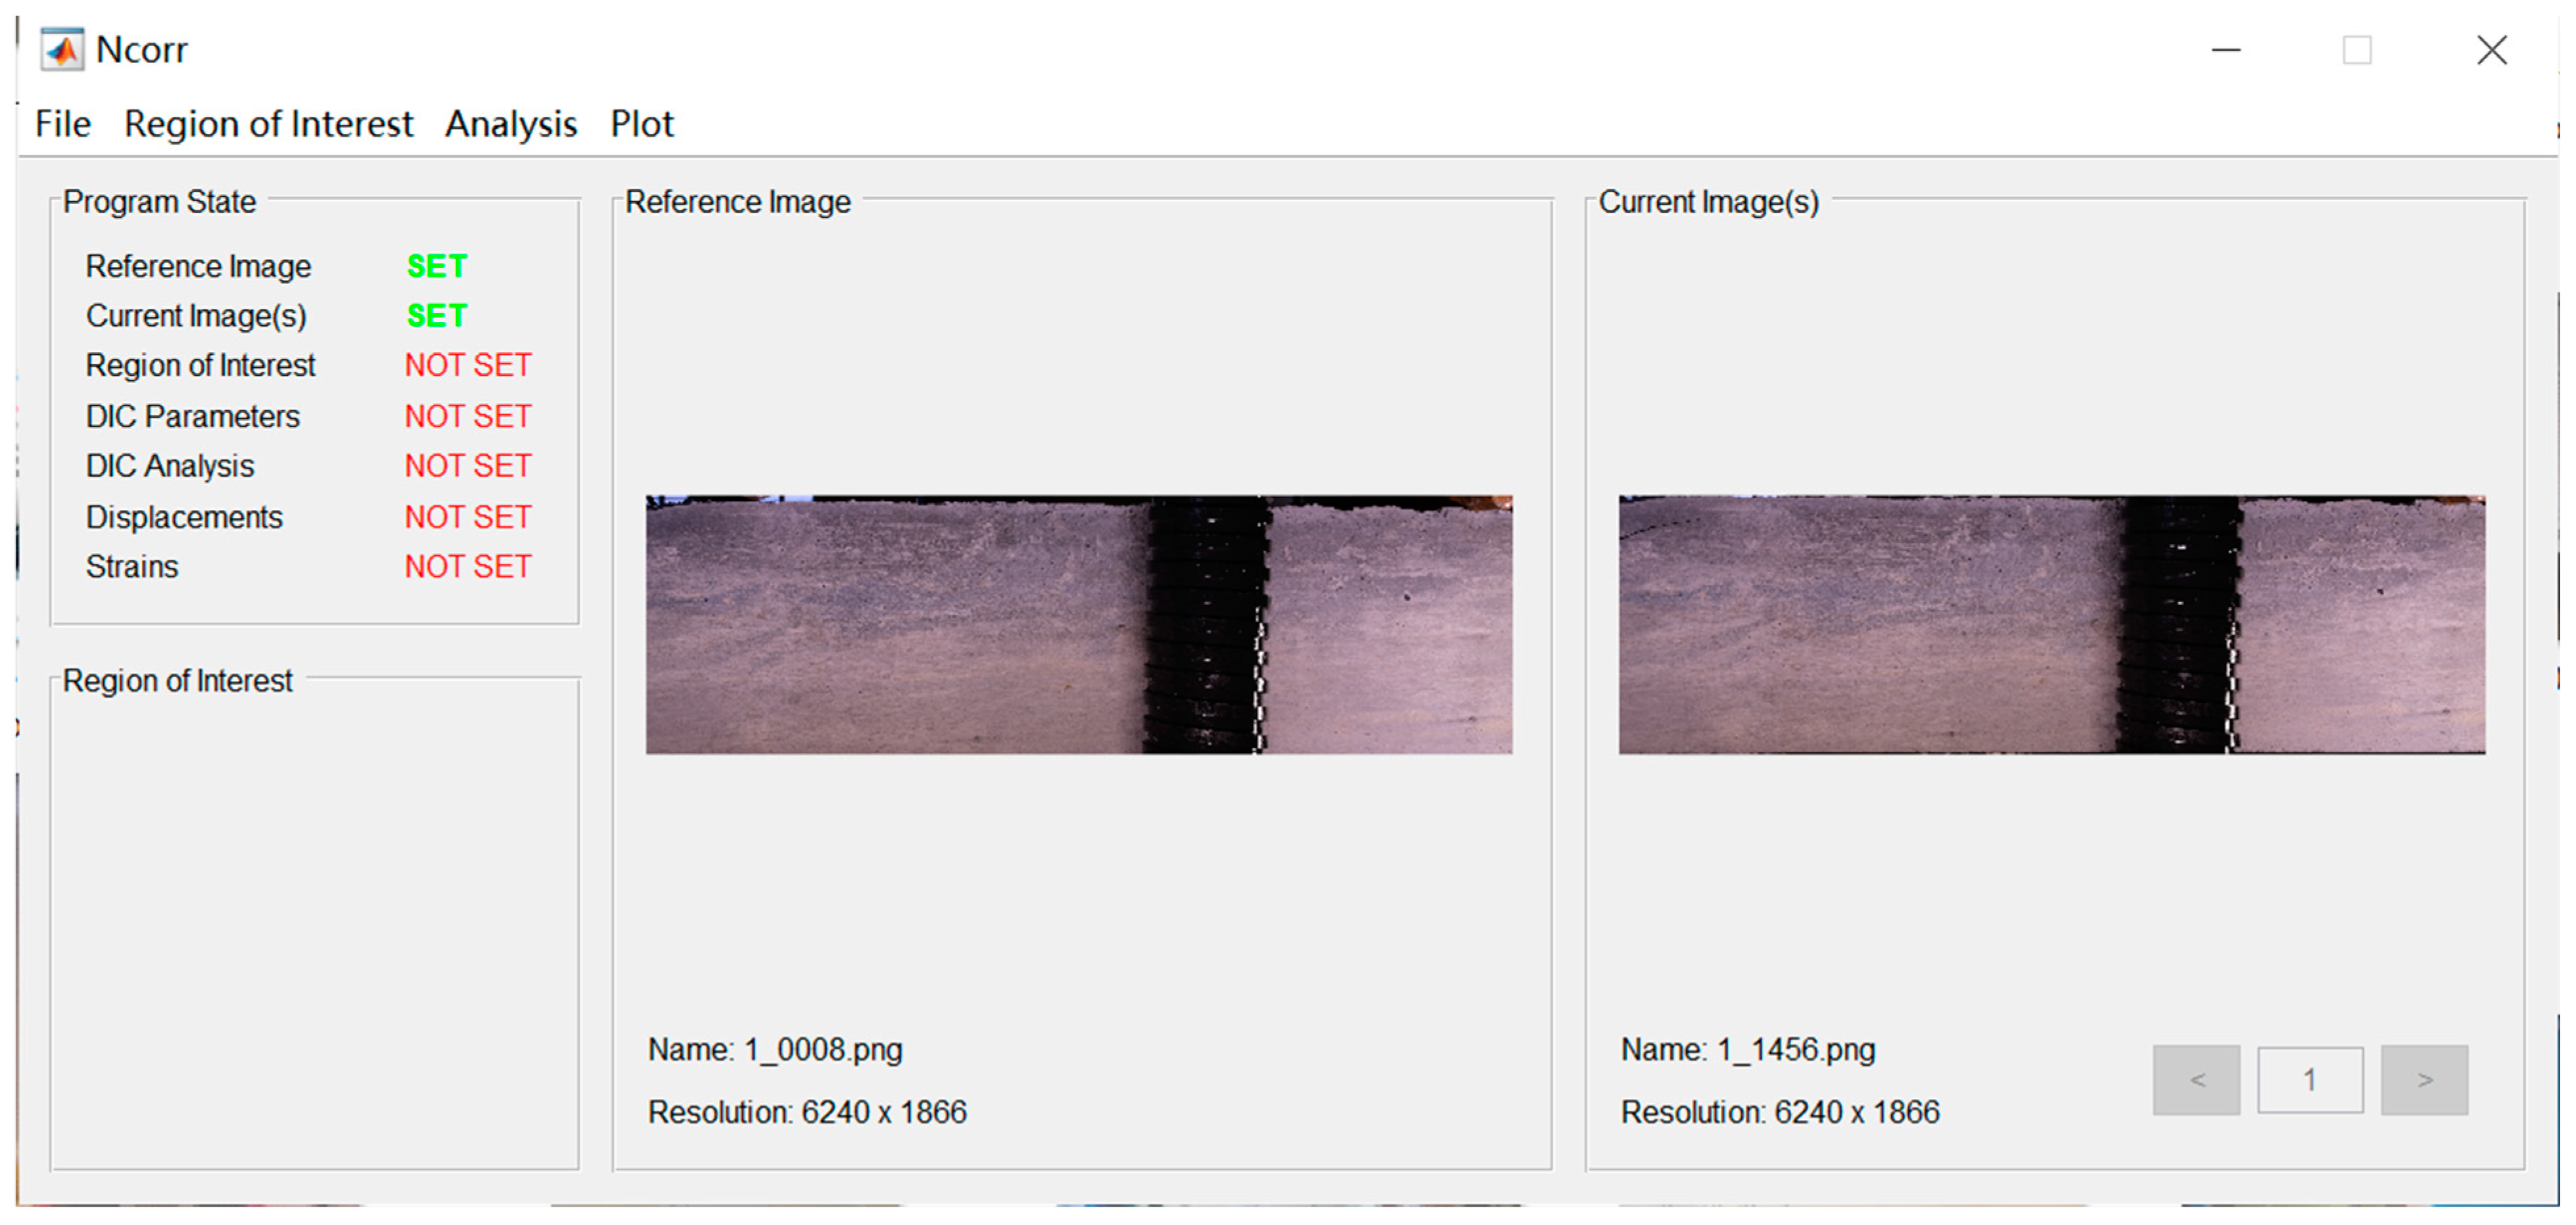Click the current image thumbnail

2051,624
